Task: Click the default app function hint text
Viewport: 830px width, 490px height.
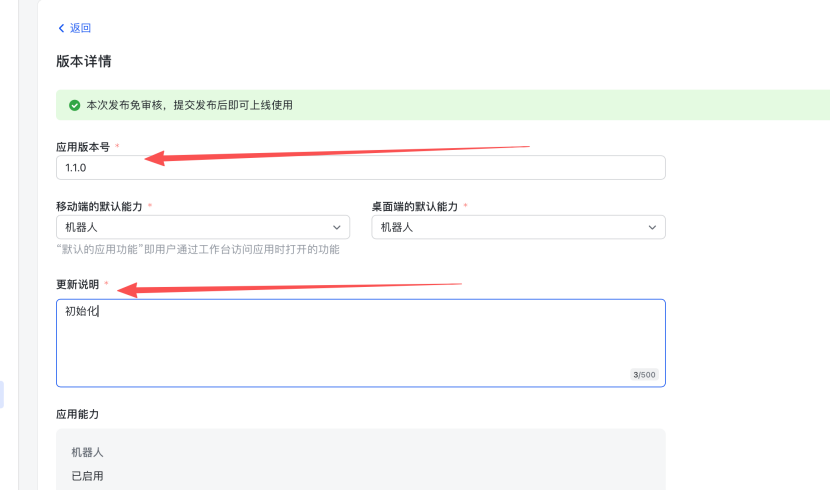Action: pos(197,249)
